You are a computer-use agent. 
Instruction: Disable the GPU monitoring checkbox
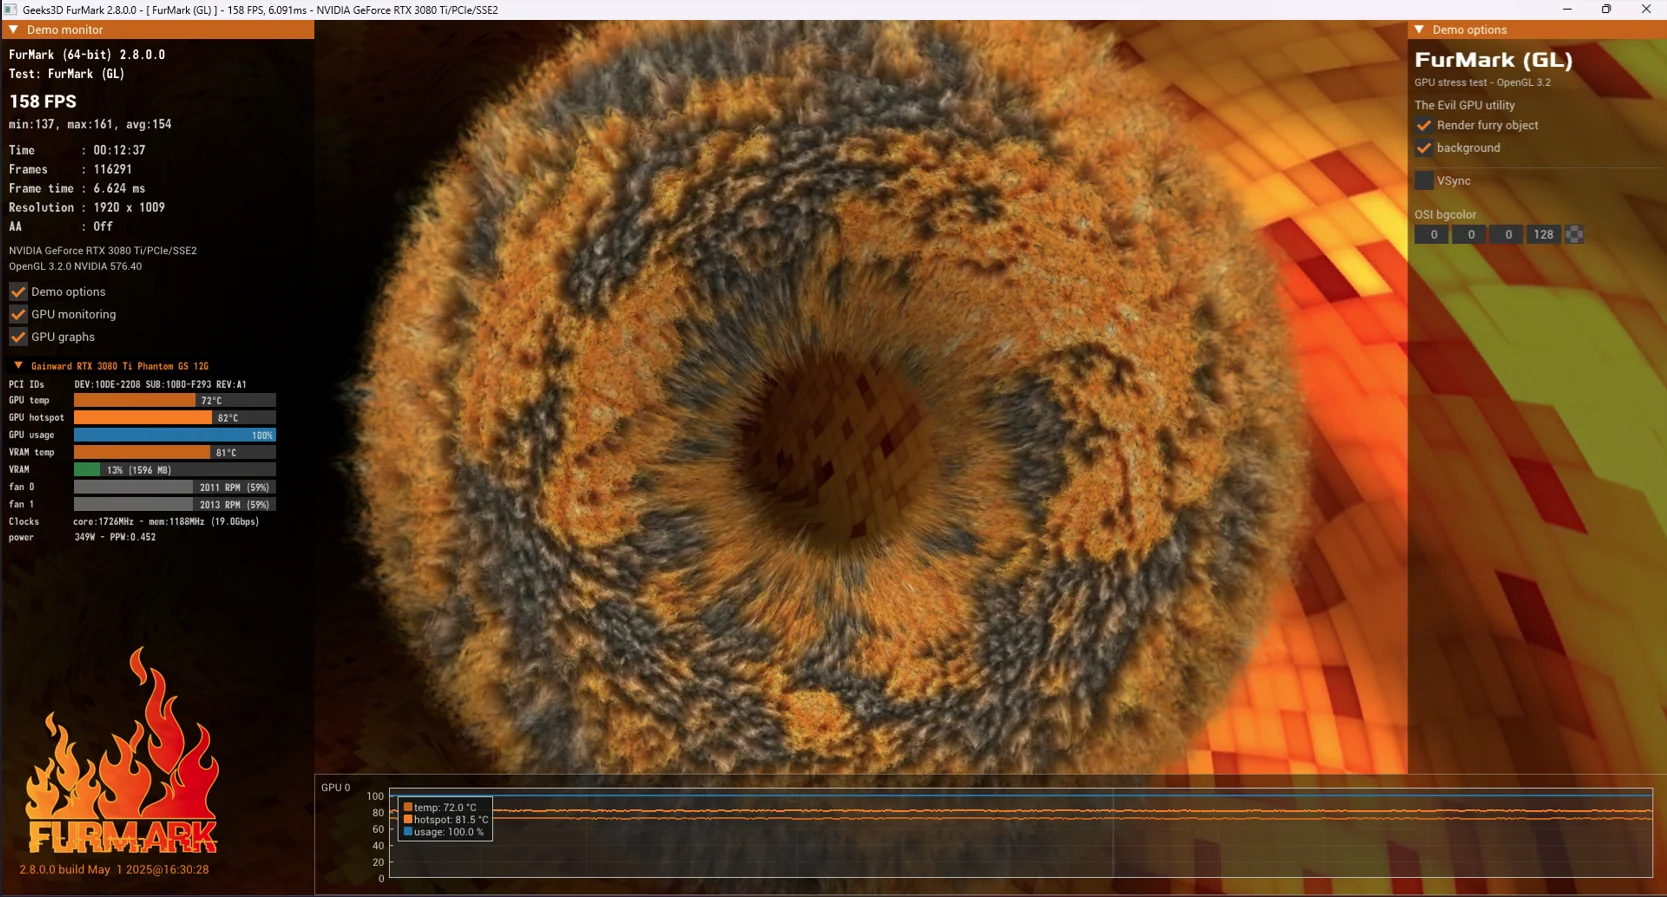(18, 314)
